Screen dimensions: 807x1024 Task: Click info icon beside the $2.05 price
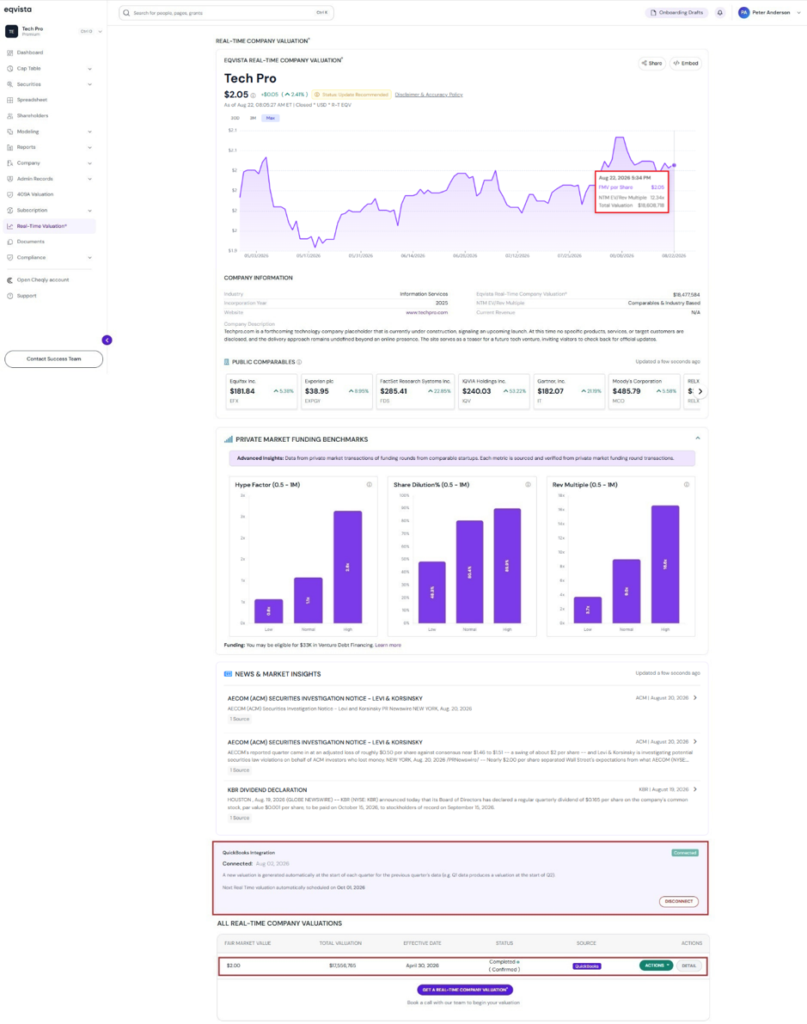(253, 95)
